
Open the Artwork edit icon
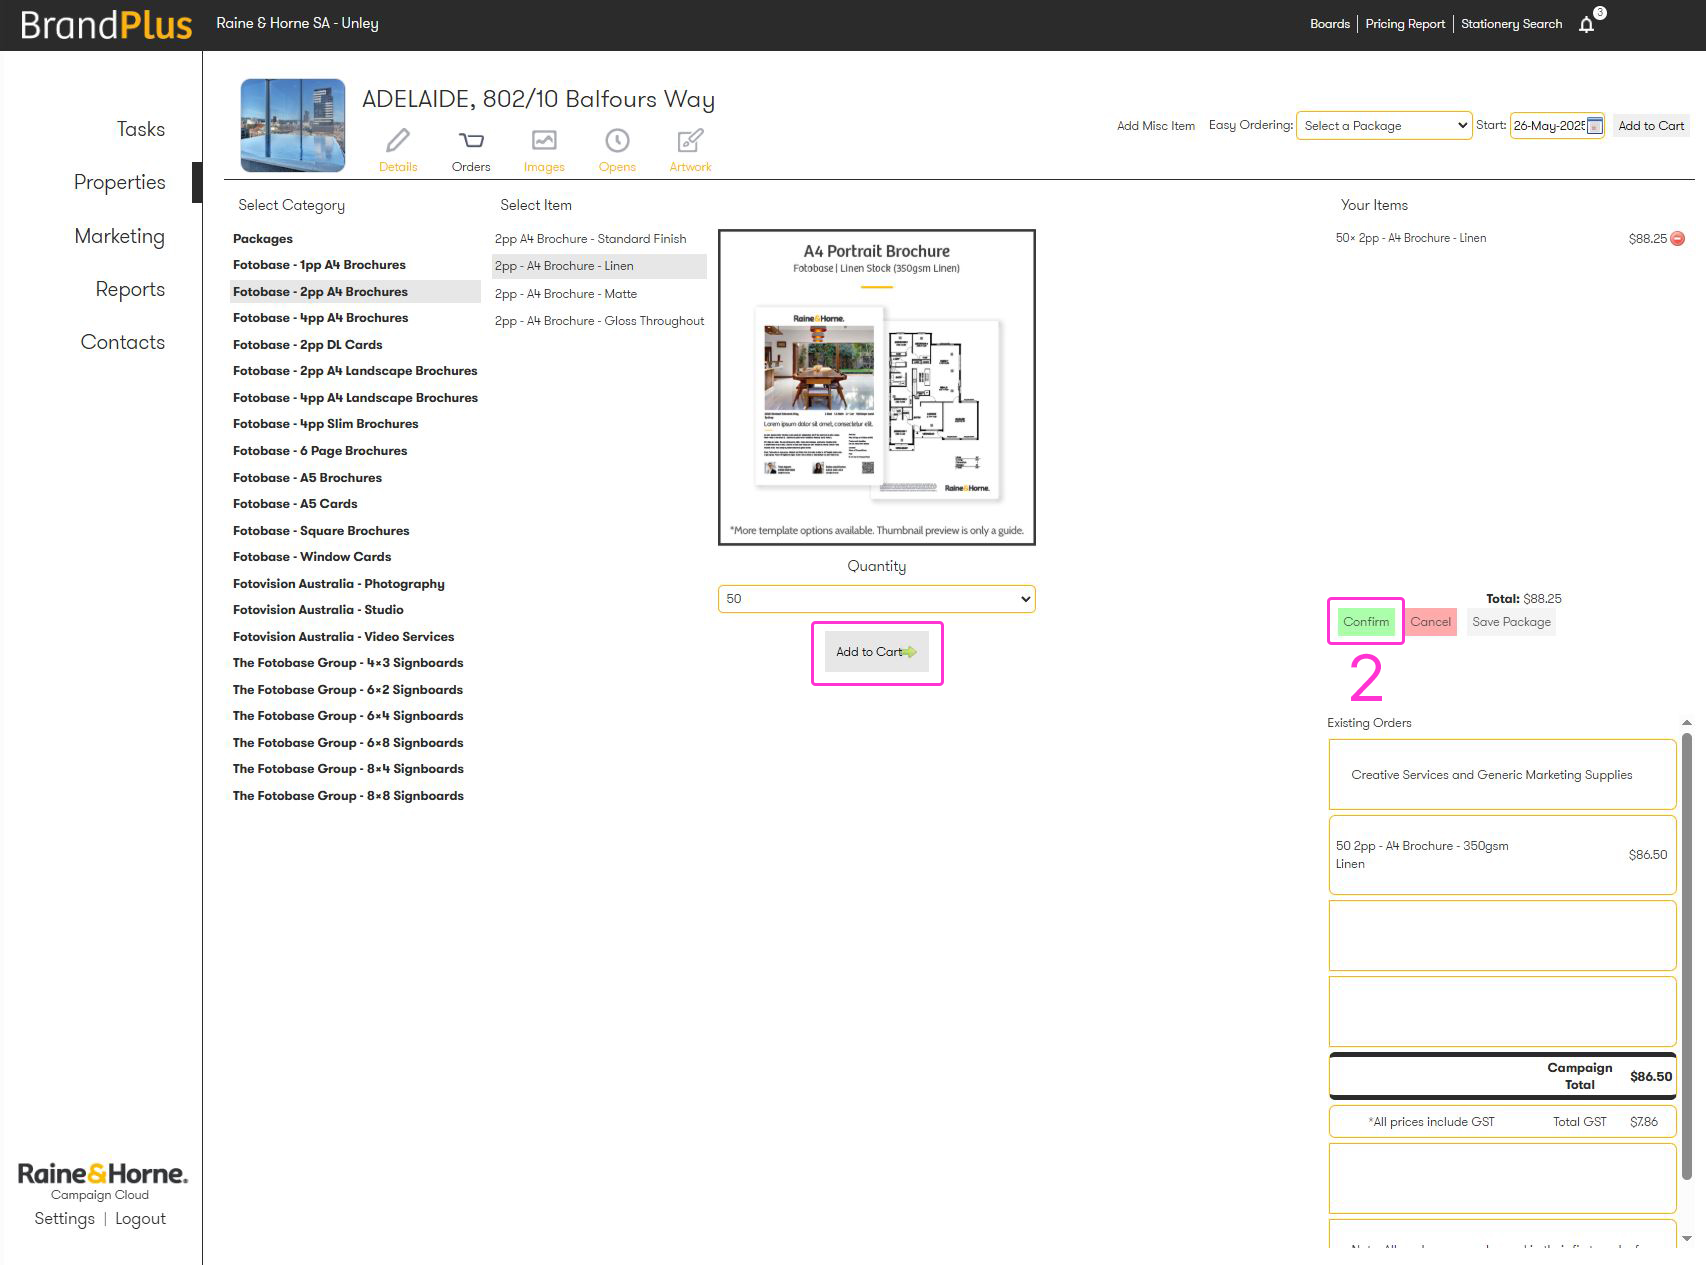click(690, 140)
